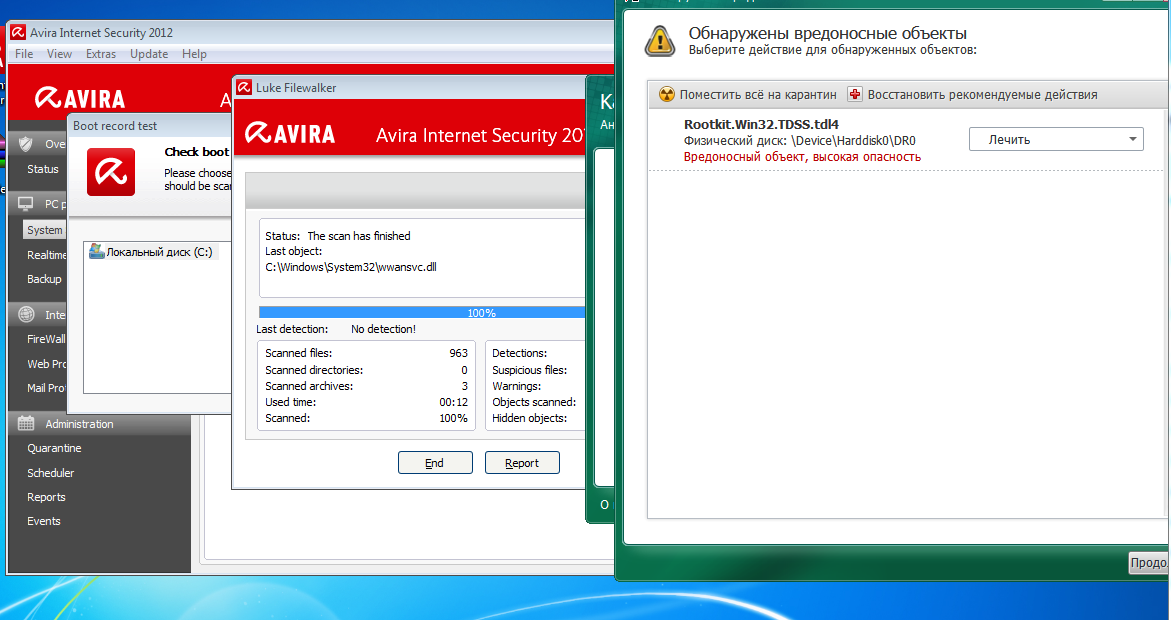The height and width of the screenshot is (620, 1171).
Task: Select Status in Avira sidebar
Action: click(x=43, y=169)
